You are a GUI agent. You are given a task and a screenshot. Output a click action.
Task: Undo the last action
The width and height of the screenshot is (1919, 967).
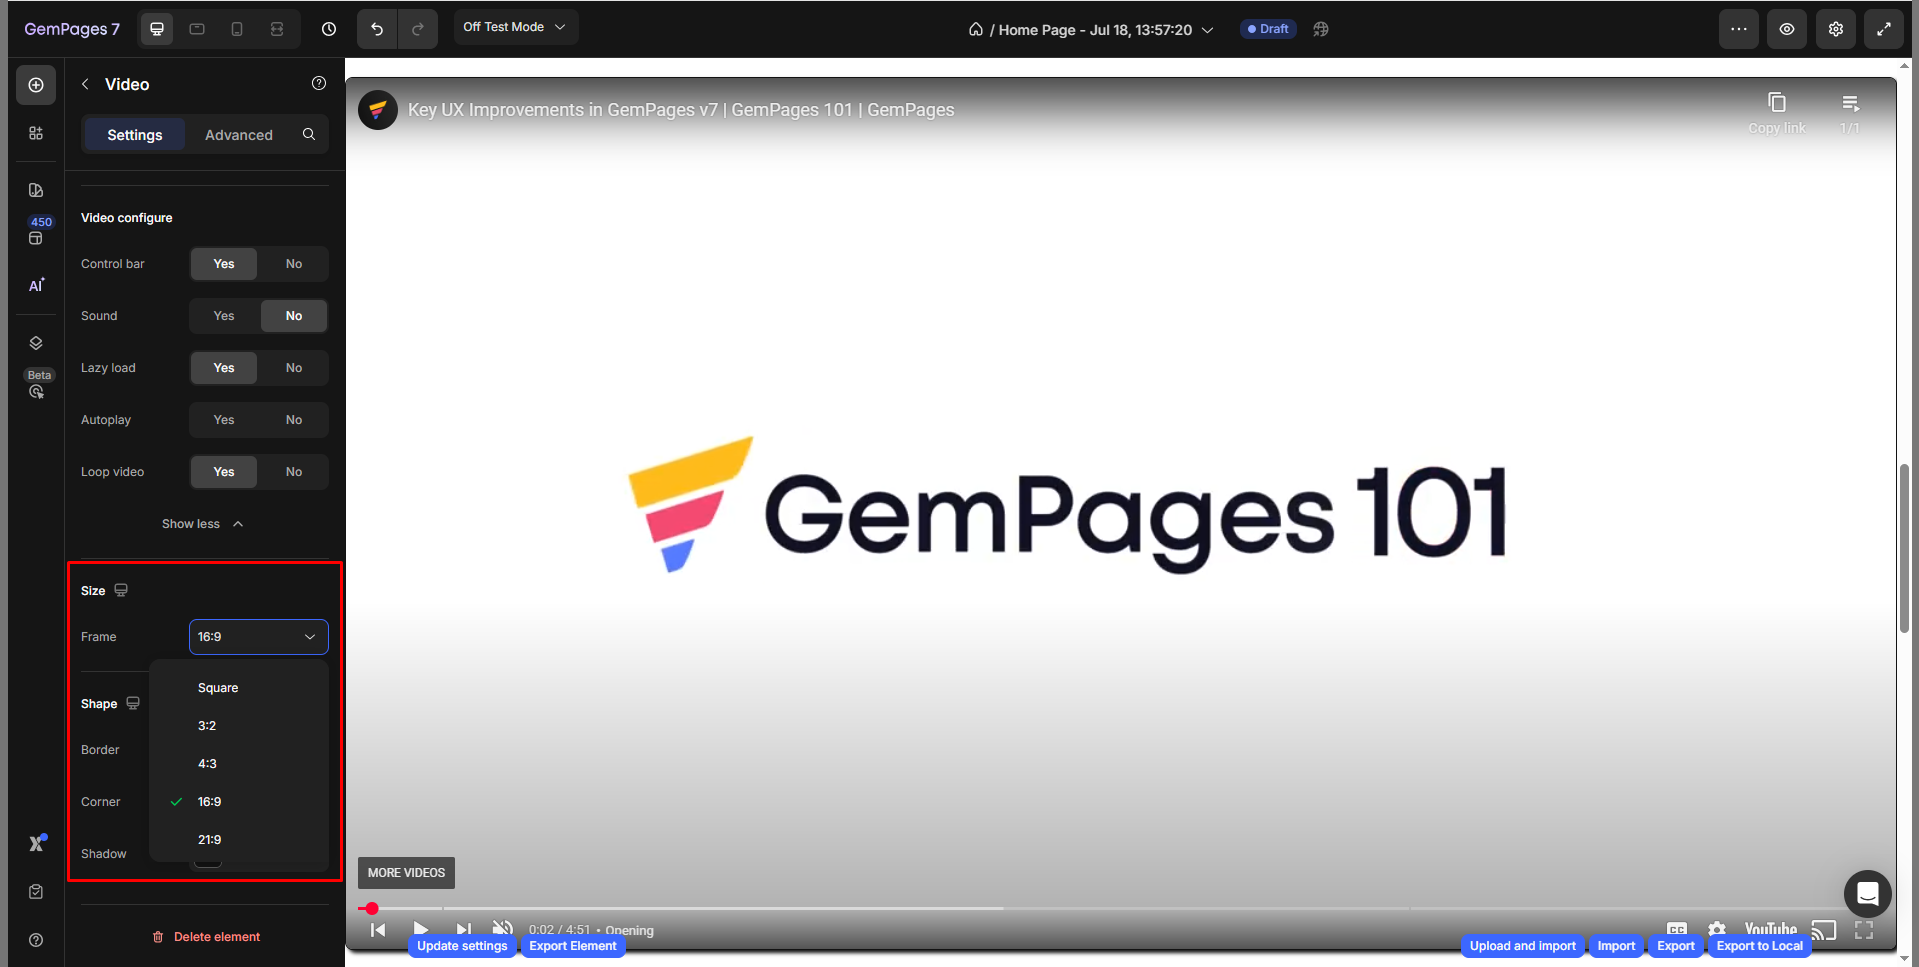[377, 29]
